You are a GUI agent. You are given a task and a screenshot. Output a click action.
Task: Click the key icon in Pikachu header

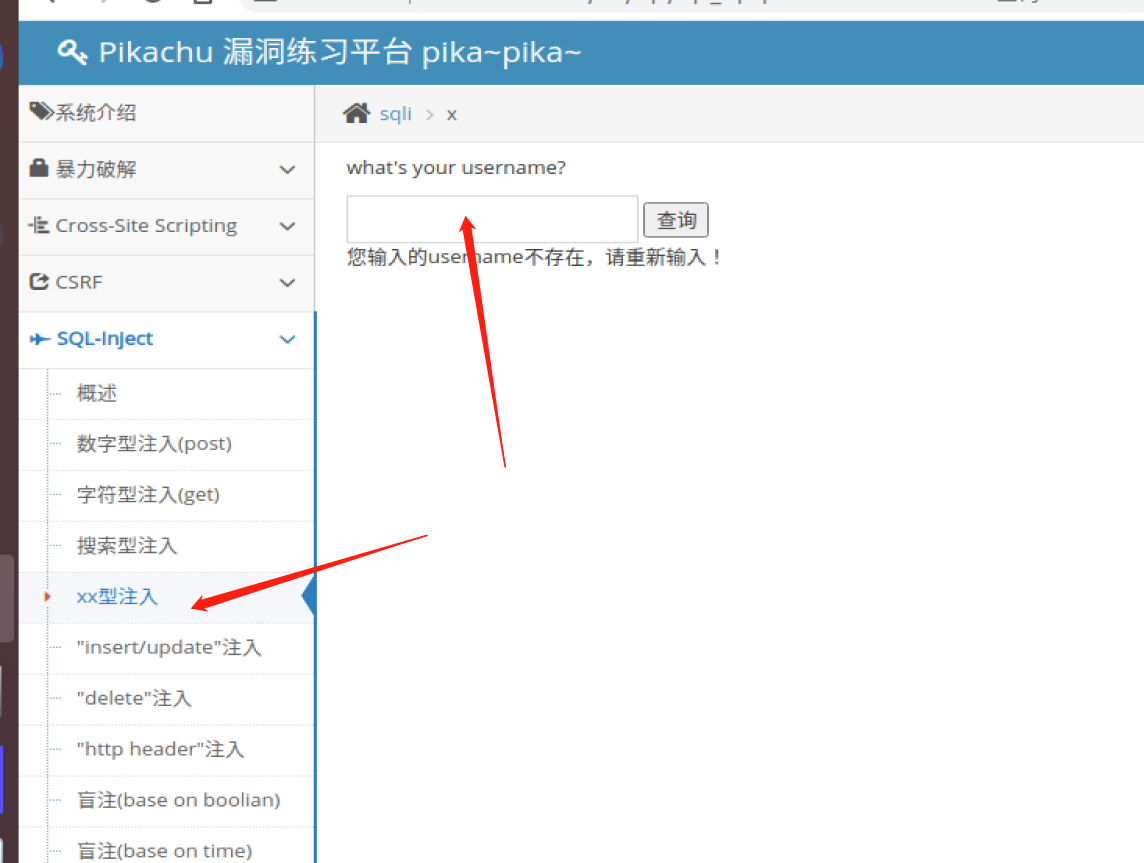click(x=72, y=53)
